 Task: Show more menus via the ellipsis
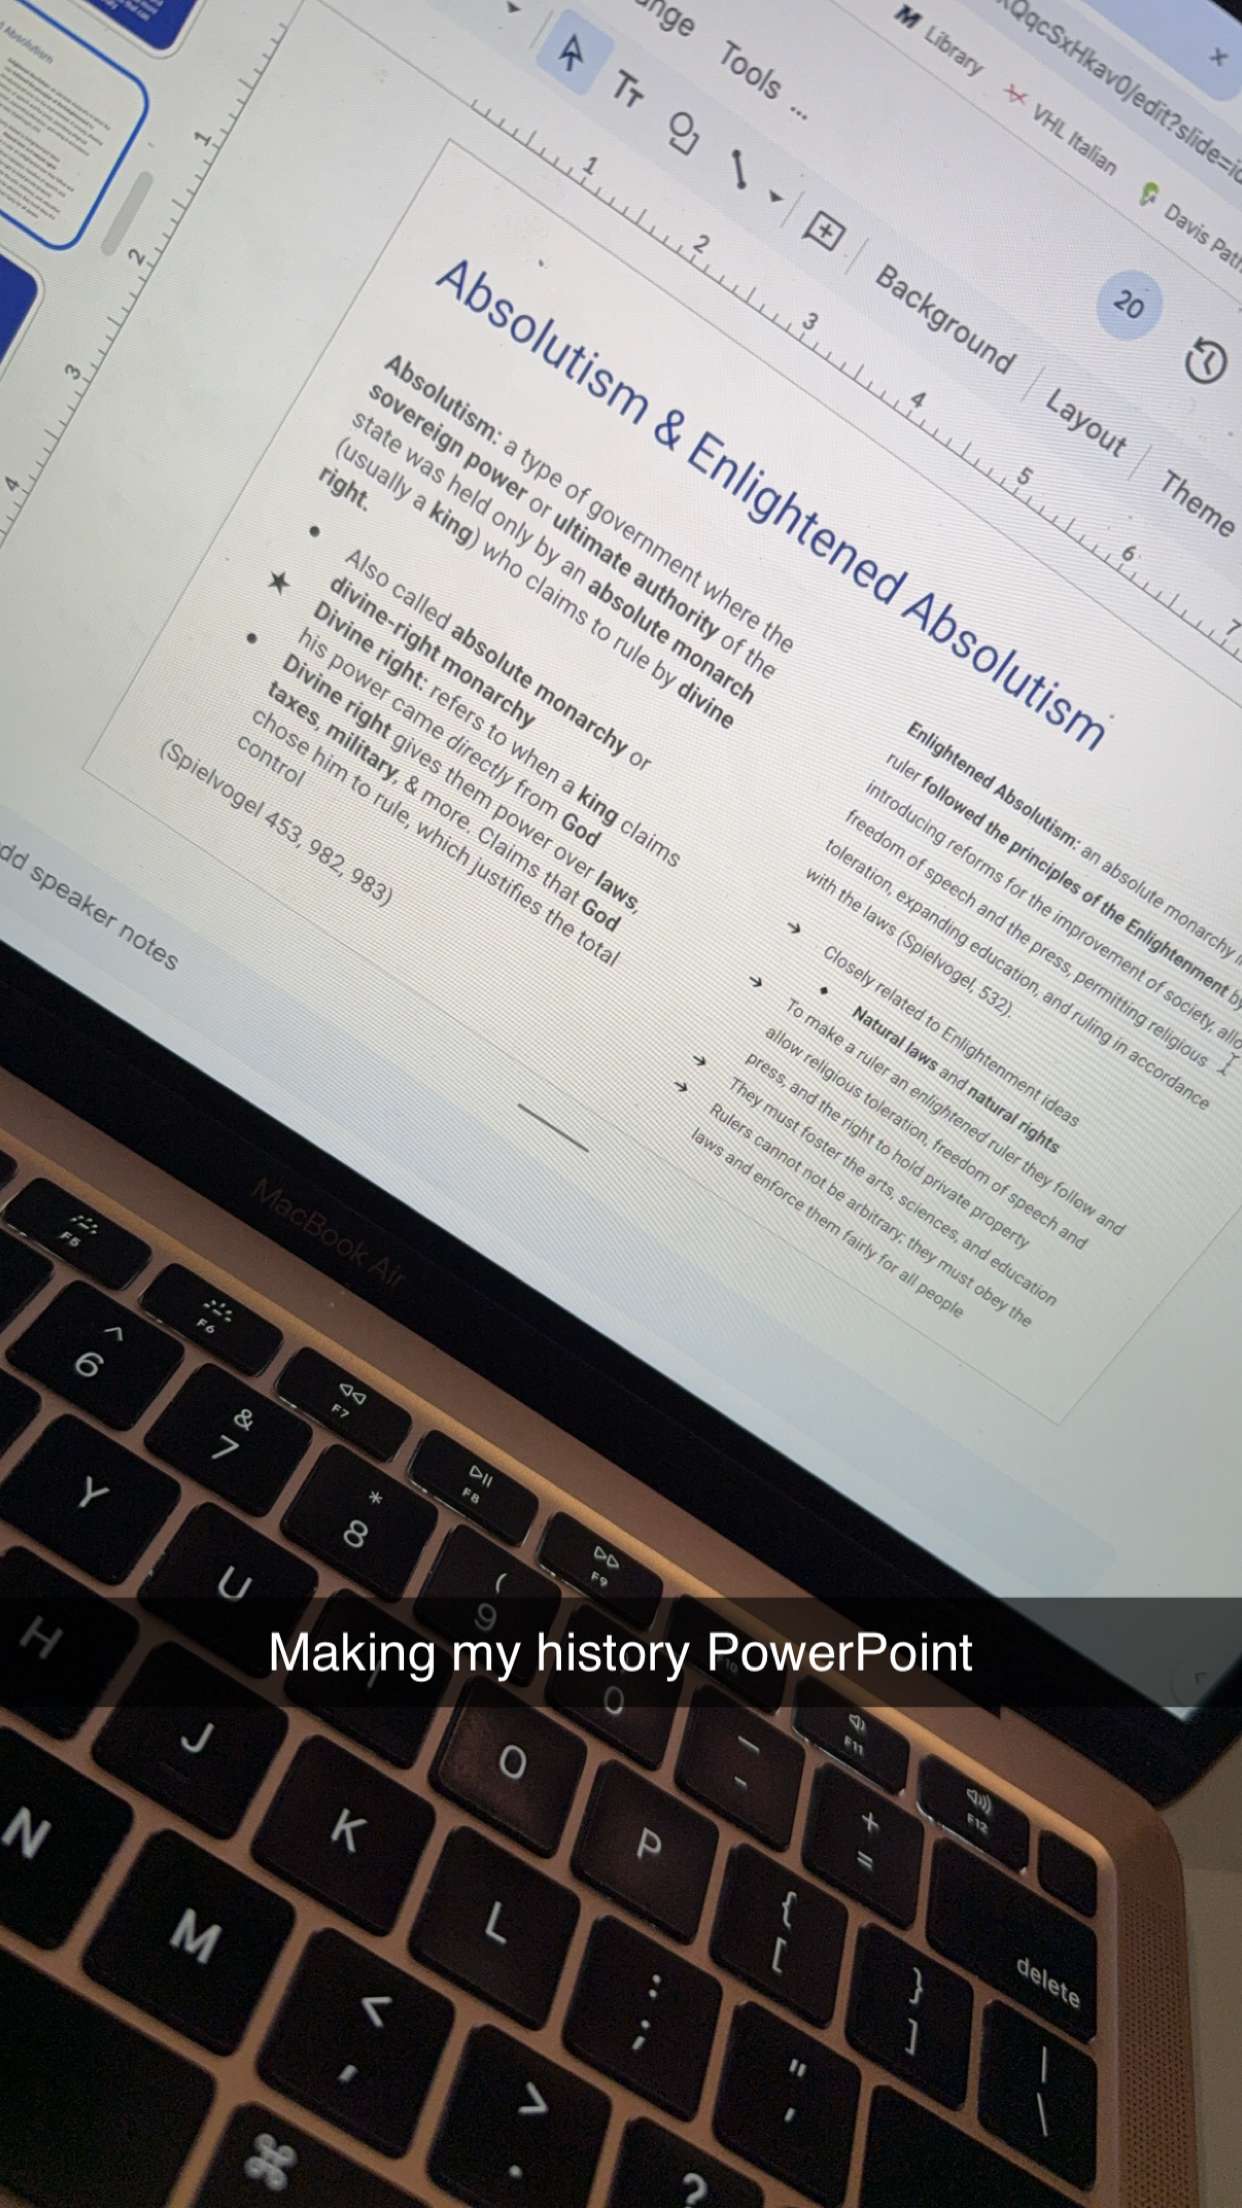pyautogui.click(x=798, y=110)
